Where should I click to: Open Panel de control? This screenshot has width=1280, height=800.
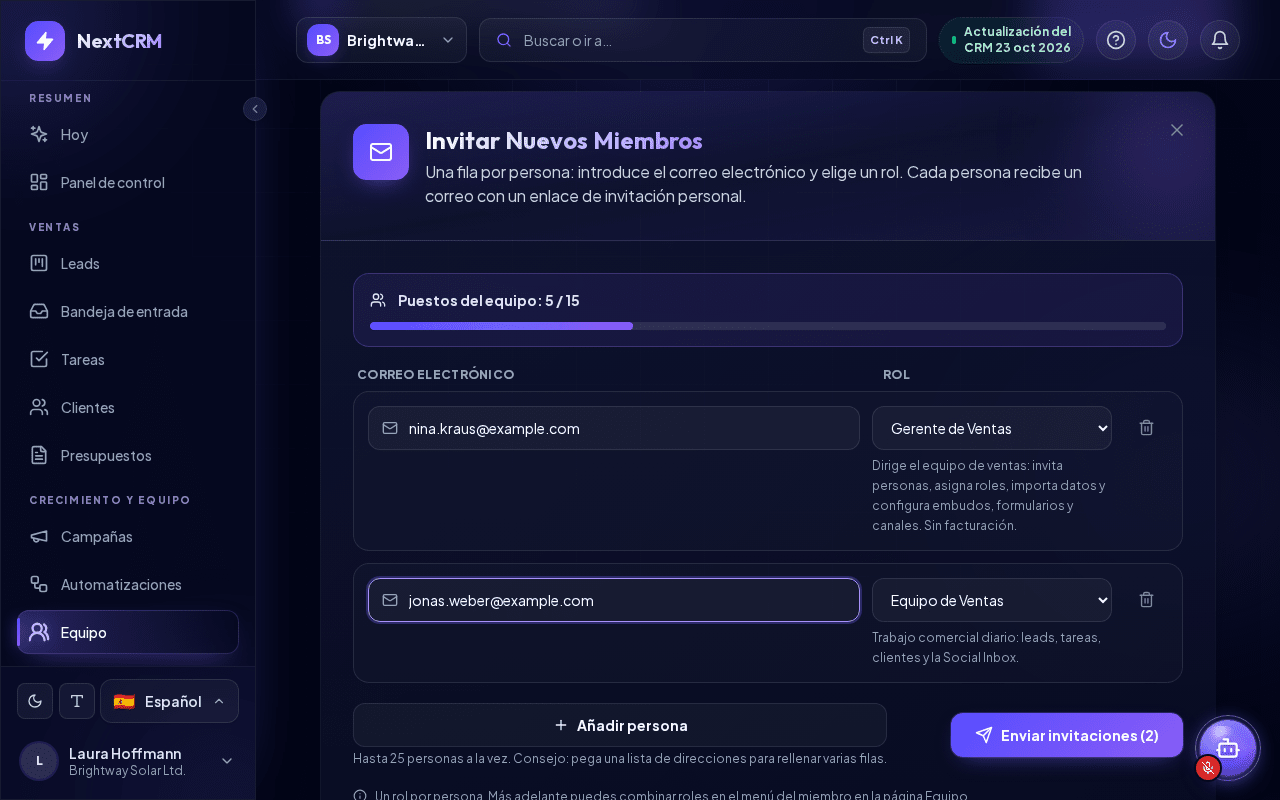[128, 182]
